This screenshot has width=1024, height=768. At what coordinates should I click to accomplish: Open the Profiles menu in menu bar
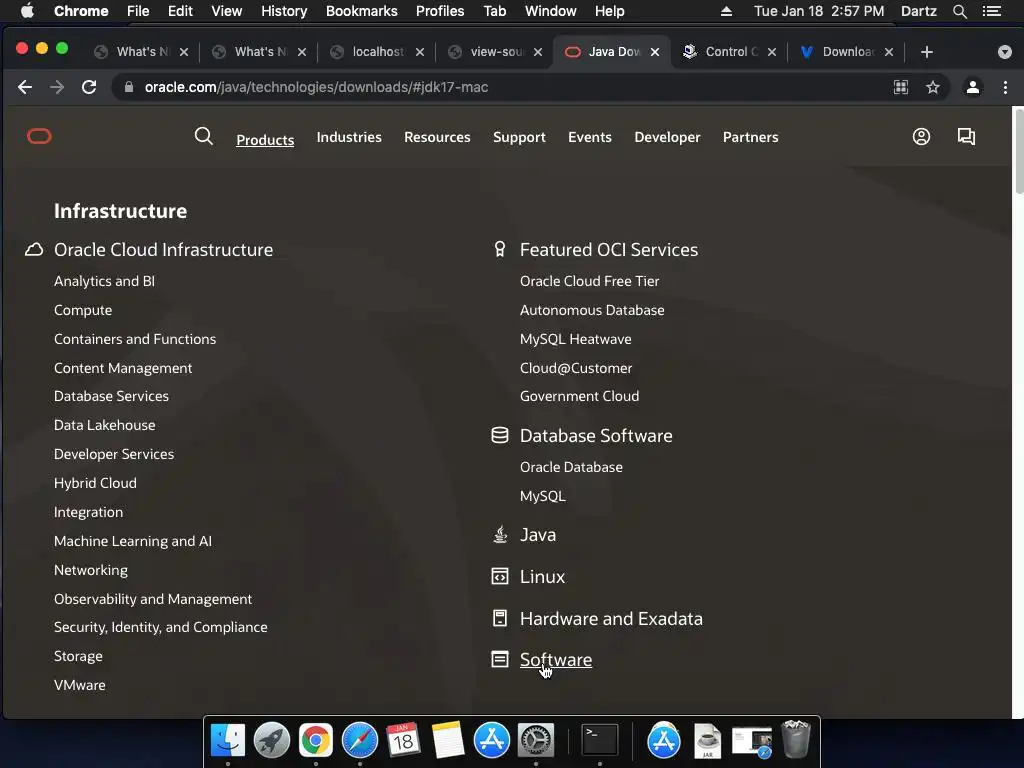(x=440, y=11)
